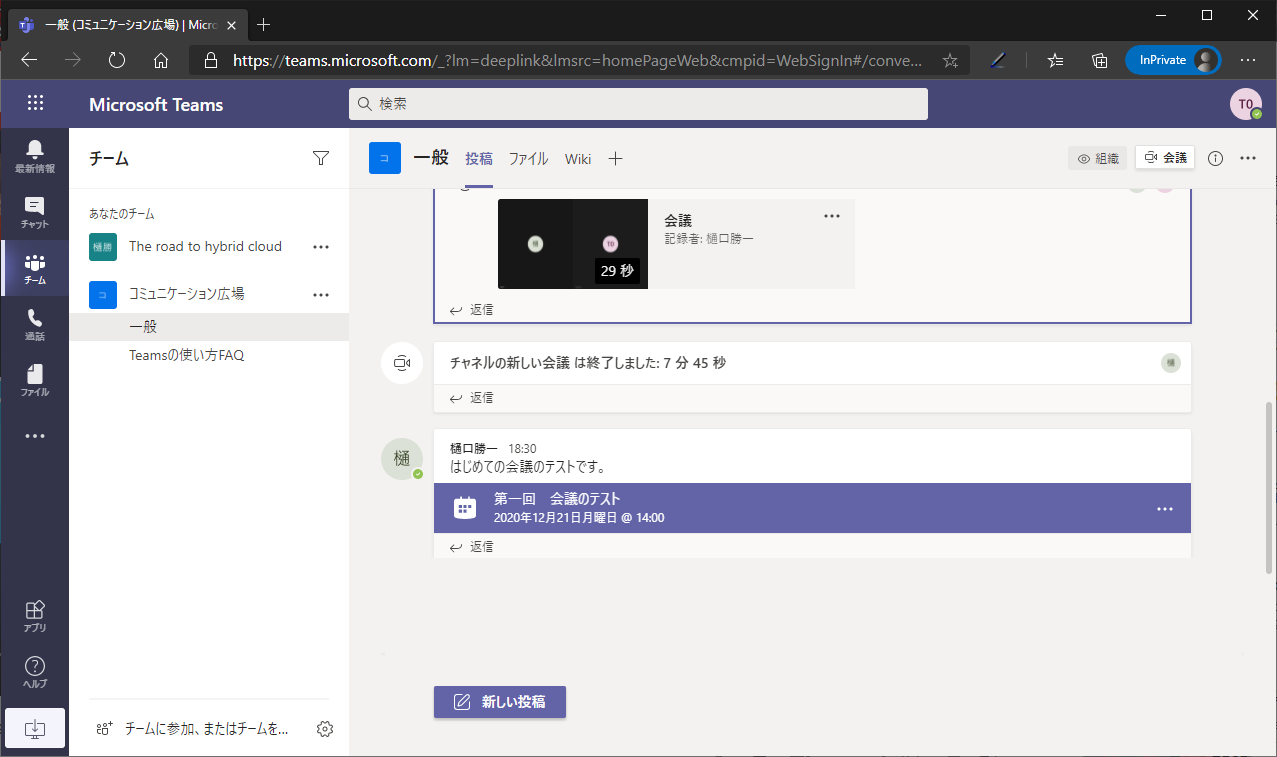Refresh the browser page
The width and height of the screenshot is (1277, 757).
pyautogui.click(x=117, y=60)
